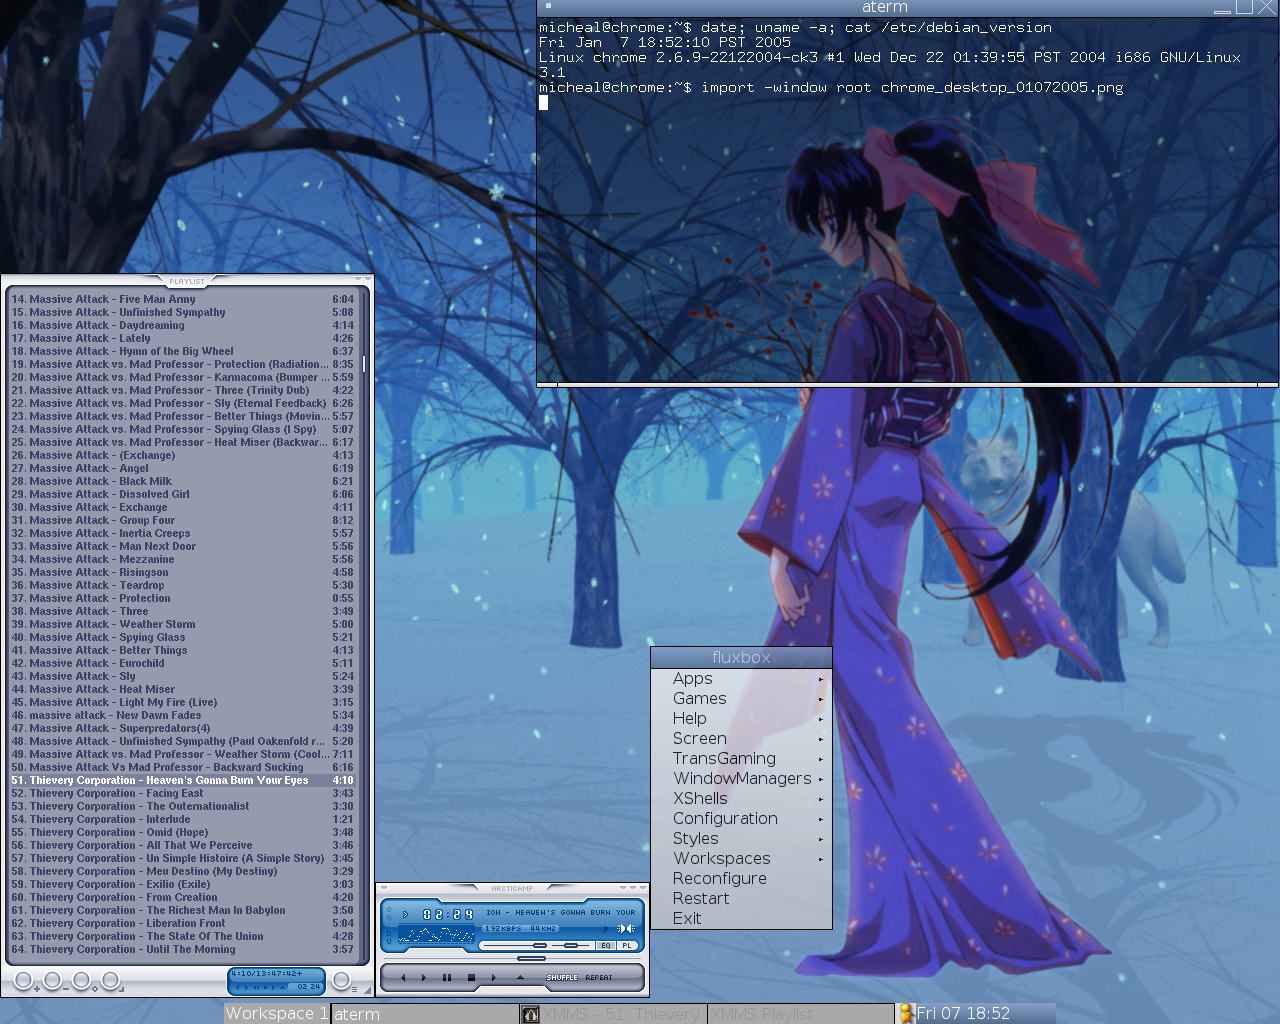The width and height of the screenshot is (1280, 1024).
Task: Click the eject button in XMMS player
Action: (x=520, y=977)
